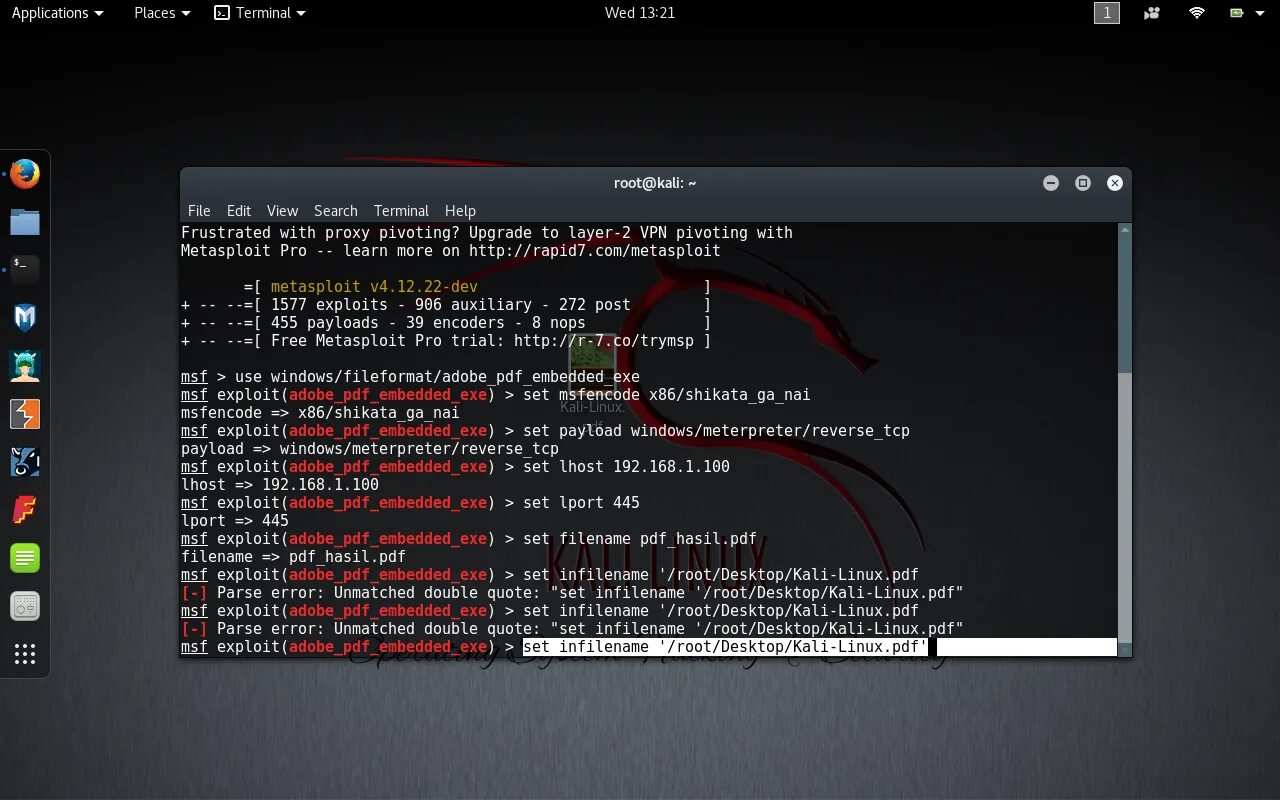
Task: Click 'Frustrated with proxy pivoting?' banner text
Action: pos(320,233)
